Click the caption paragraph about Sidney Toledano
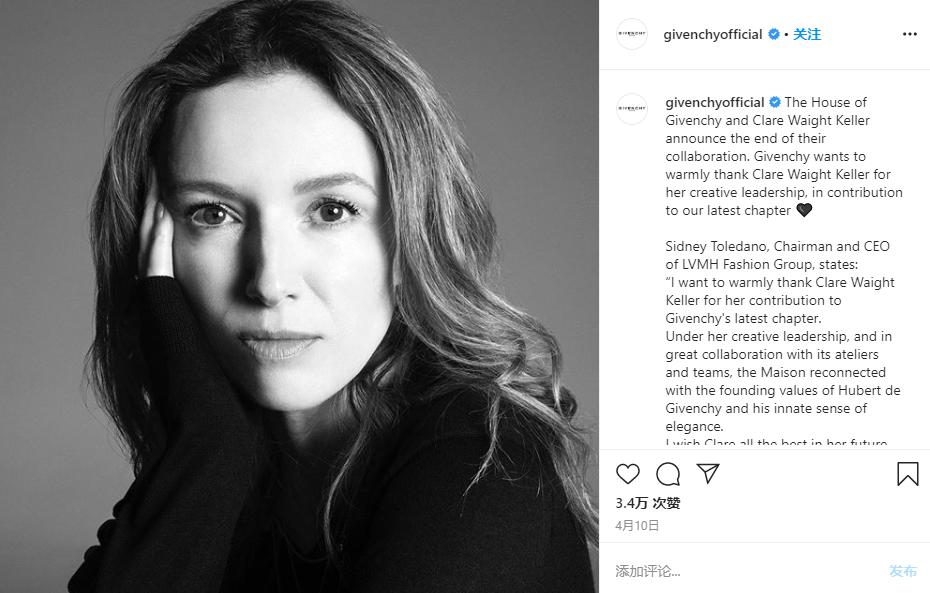Viewport: 930px width, 593px height. pyautogui.click(x=777, y=255)
